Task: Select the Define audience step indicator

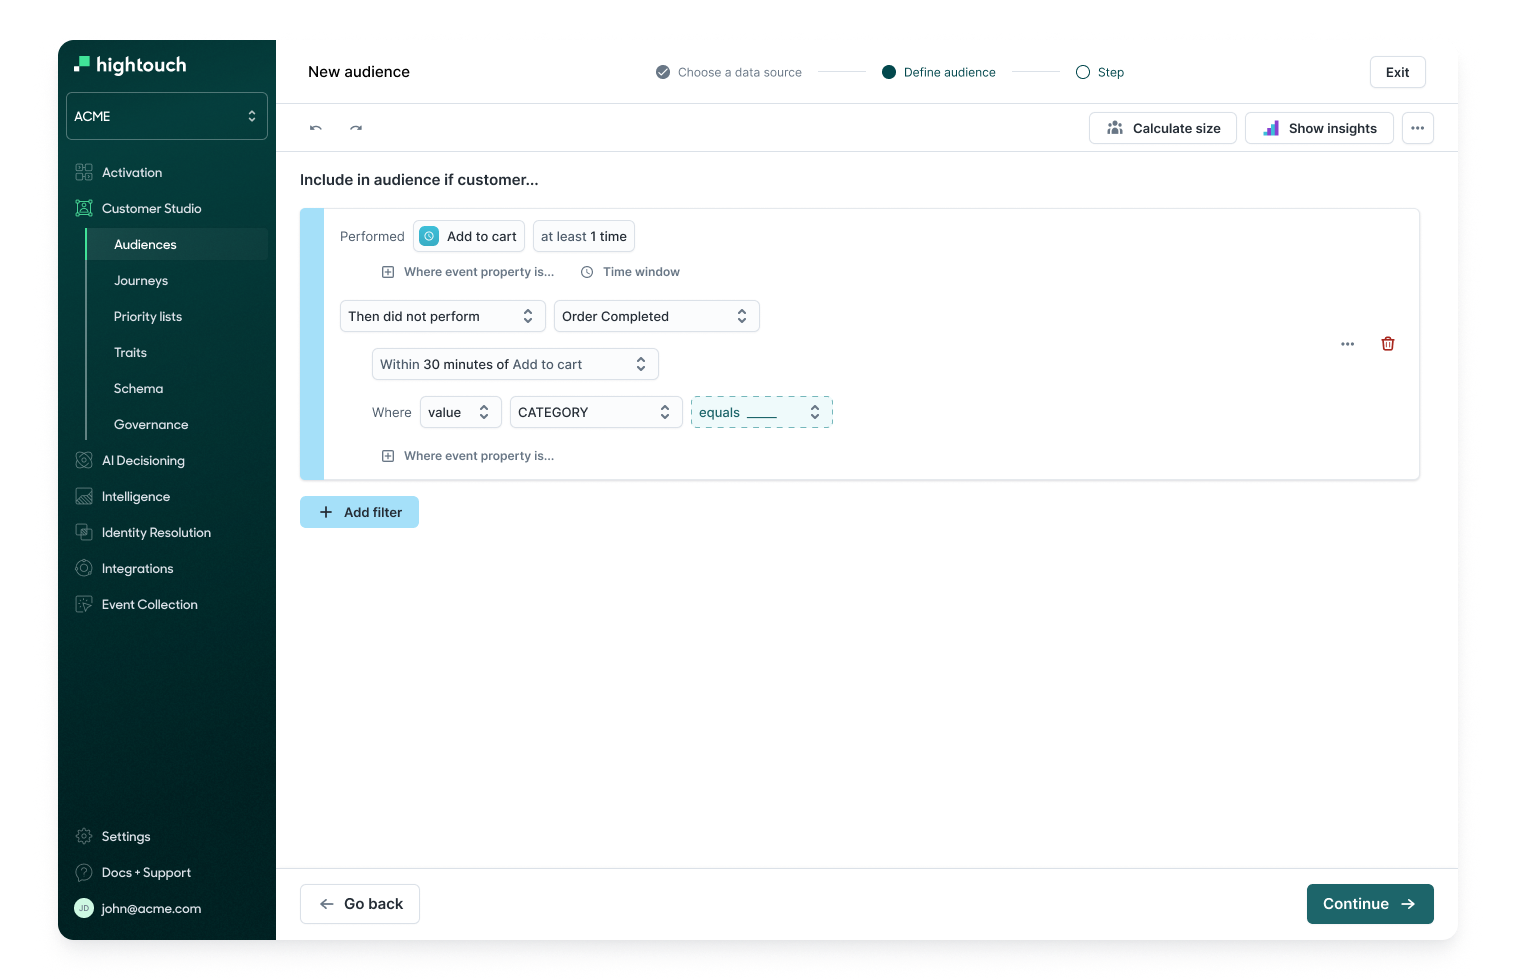Action: click(x=889, y=72)
